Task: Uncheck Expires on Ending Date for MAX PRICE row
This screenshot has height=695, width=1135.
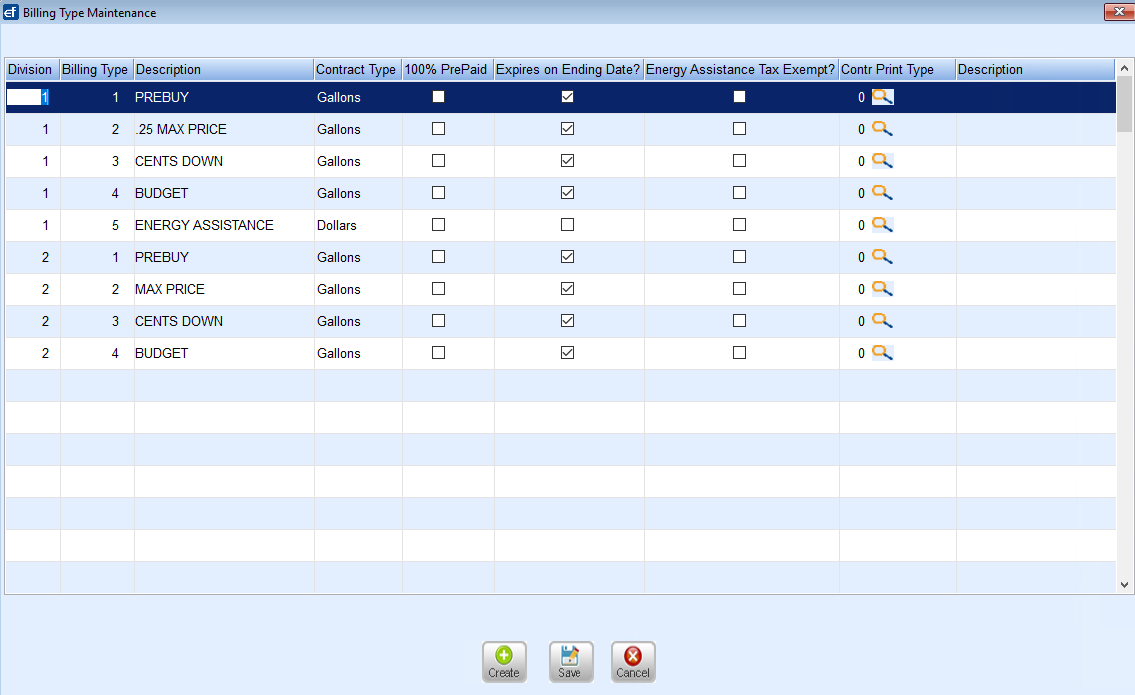Action: click(x=568, y=288)
